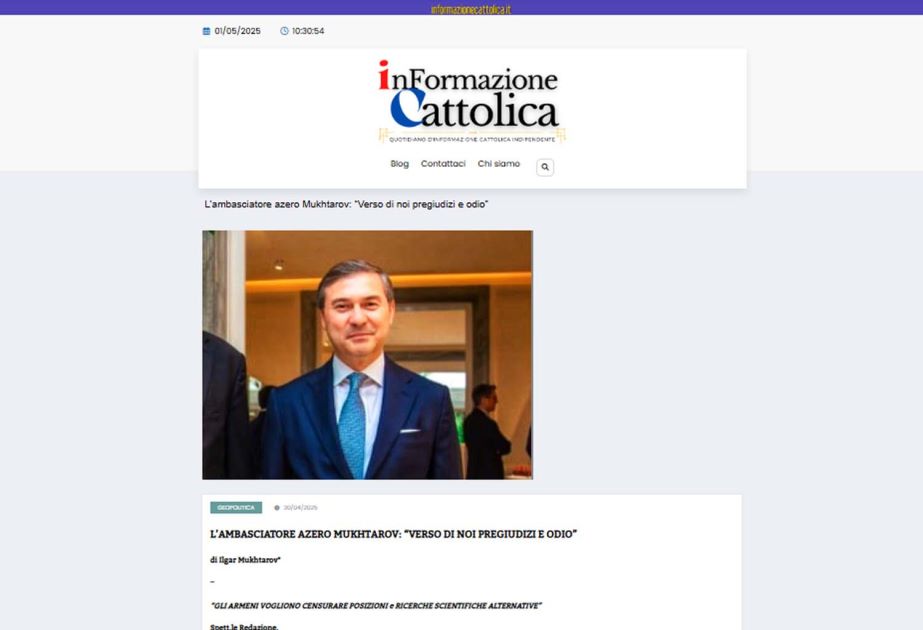The width and height of the screenshot is (923, 630).
Task: Click the italic quote about Armeni
Action: pyautogui.click(x=376, y=605)
